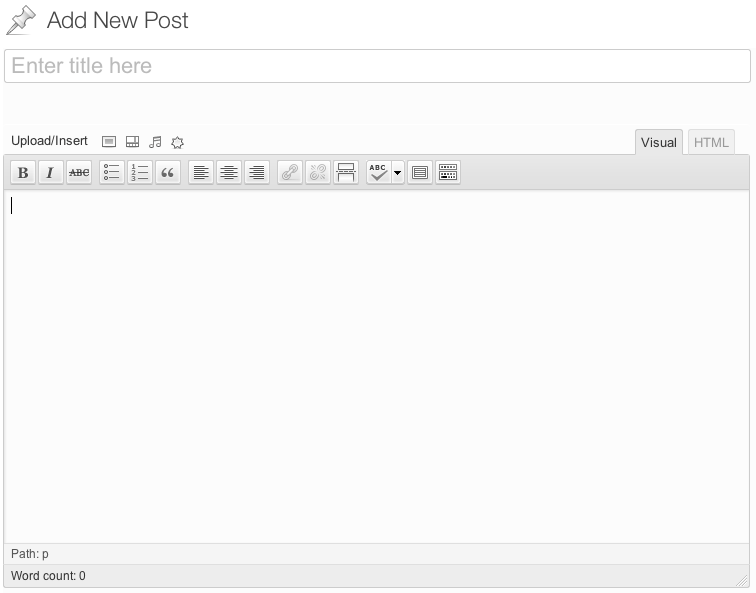This screenshot has height=593, width=756.
Task: Click the unlink icon
Action: (318, 173)
